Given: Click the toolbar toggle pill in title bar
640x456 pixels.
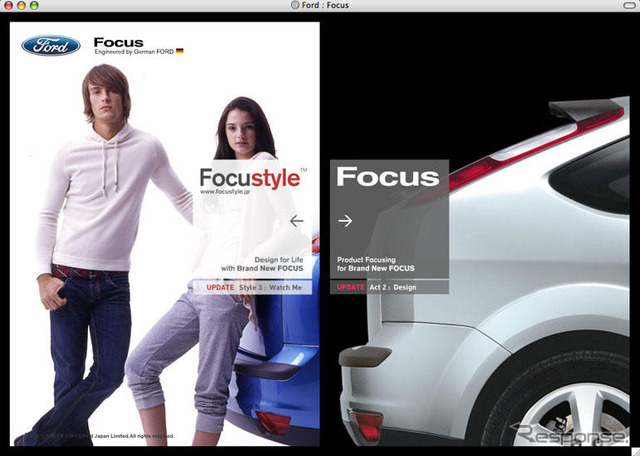Looking at the screenshot, I should click(629, 5).
